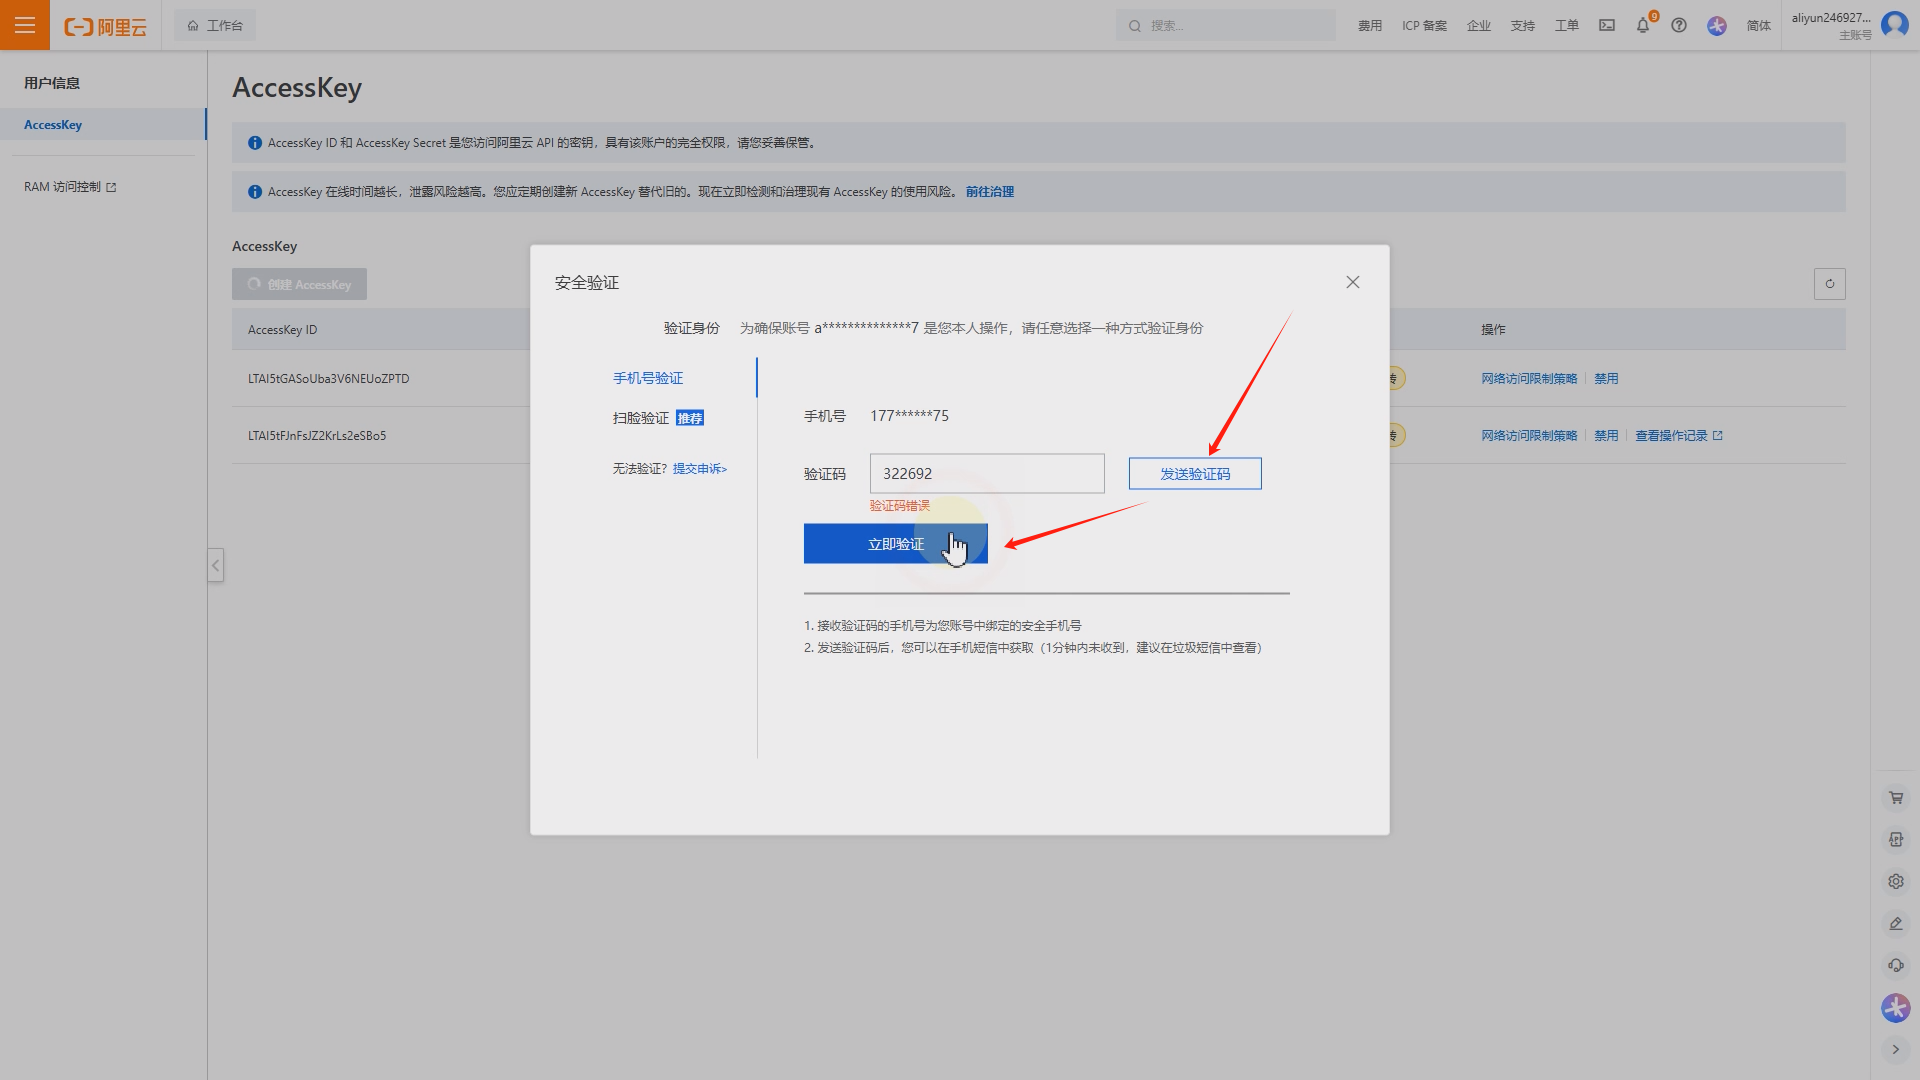The image size is (1920, 1080).
Task: Click the Aliyun logo
Action: pyautogui.click(x=105, y=27)
